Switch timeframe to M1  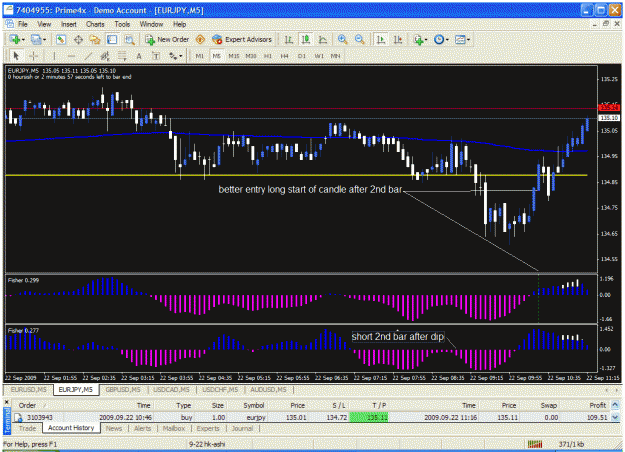tap(200, 56)
